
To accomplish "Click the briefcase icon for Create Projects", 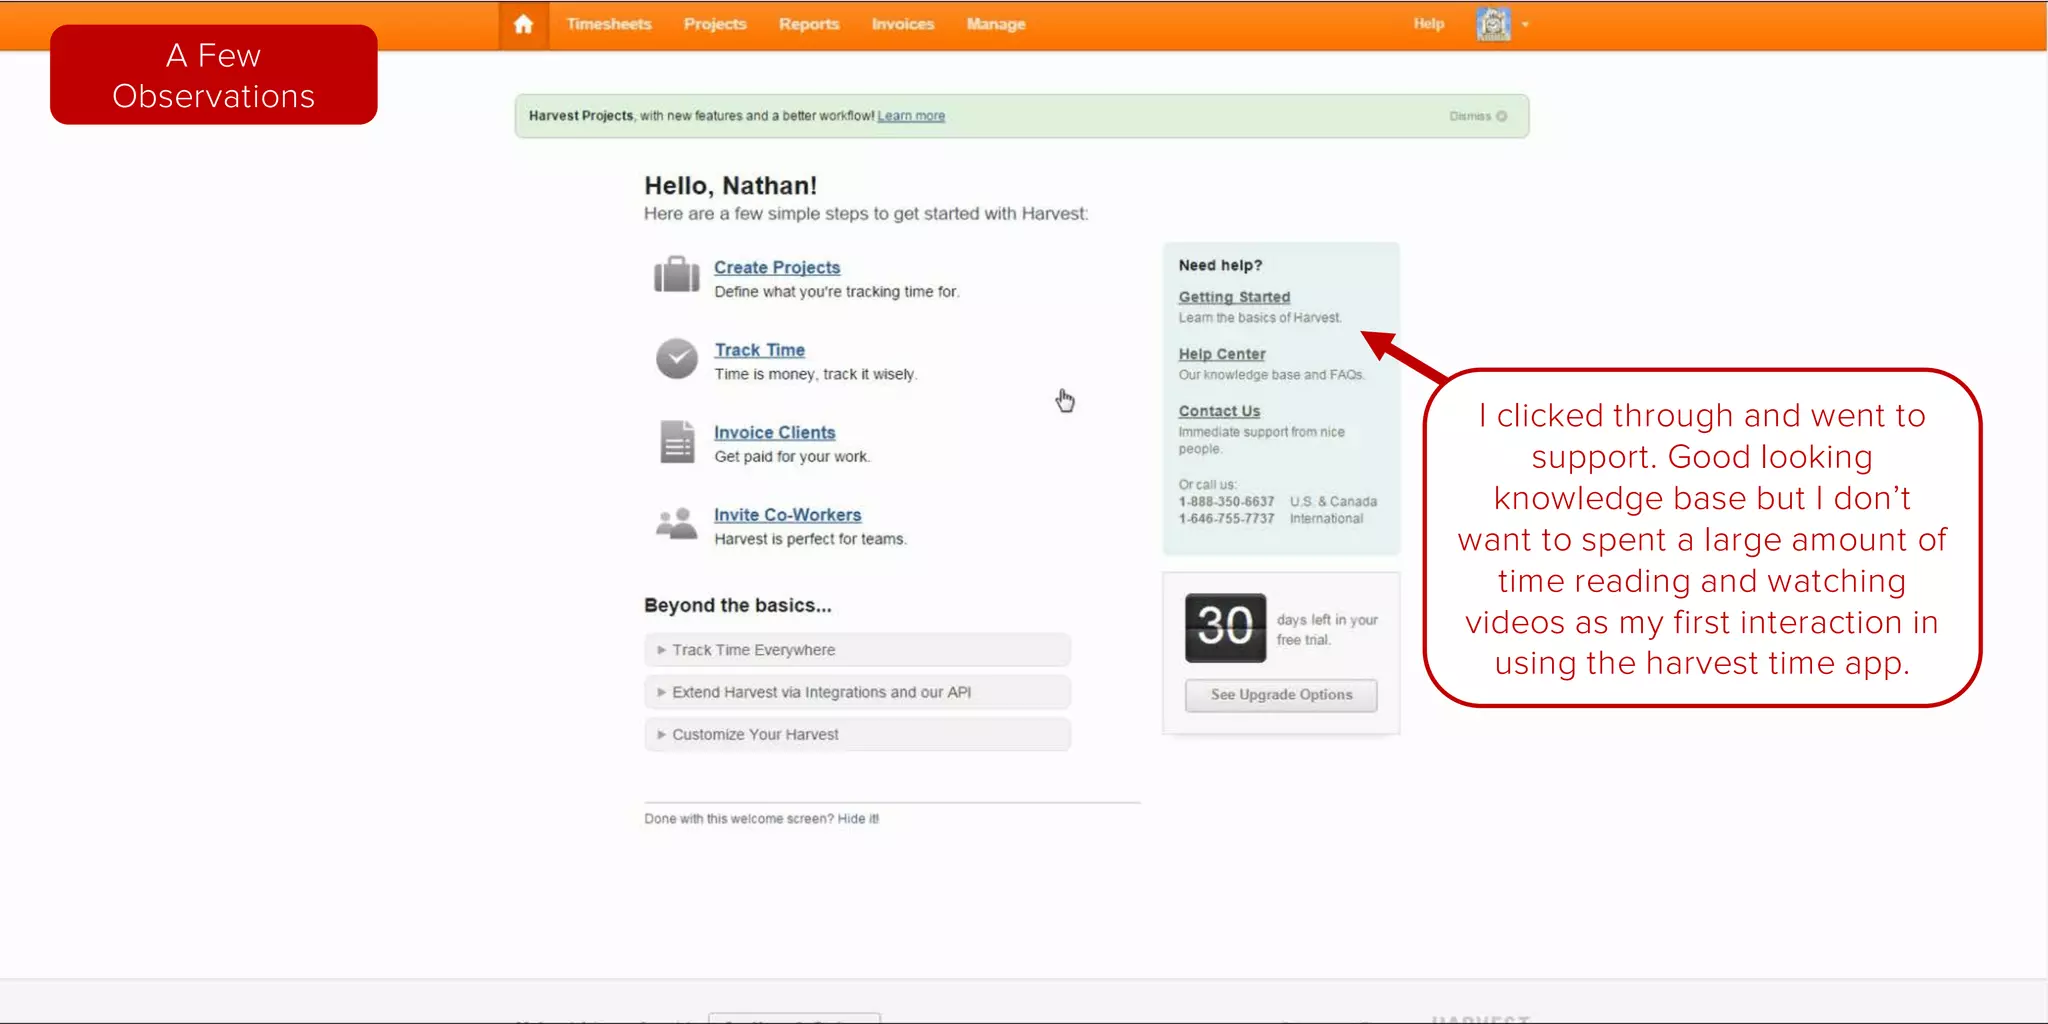I will tap(677, 274).
